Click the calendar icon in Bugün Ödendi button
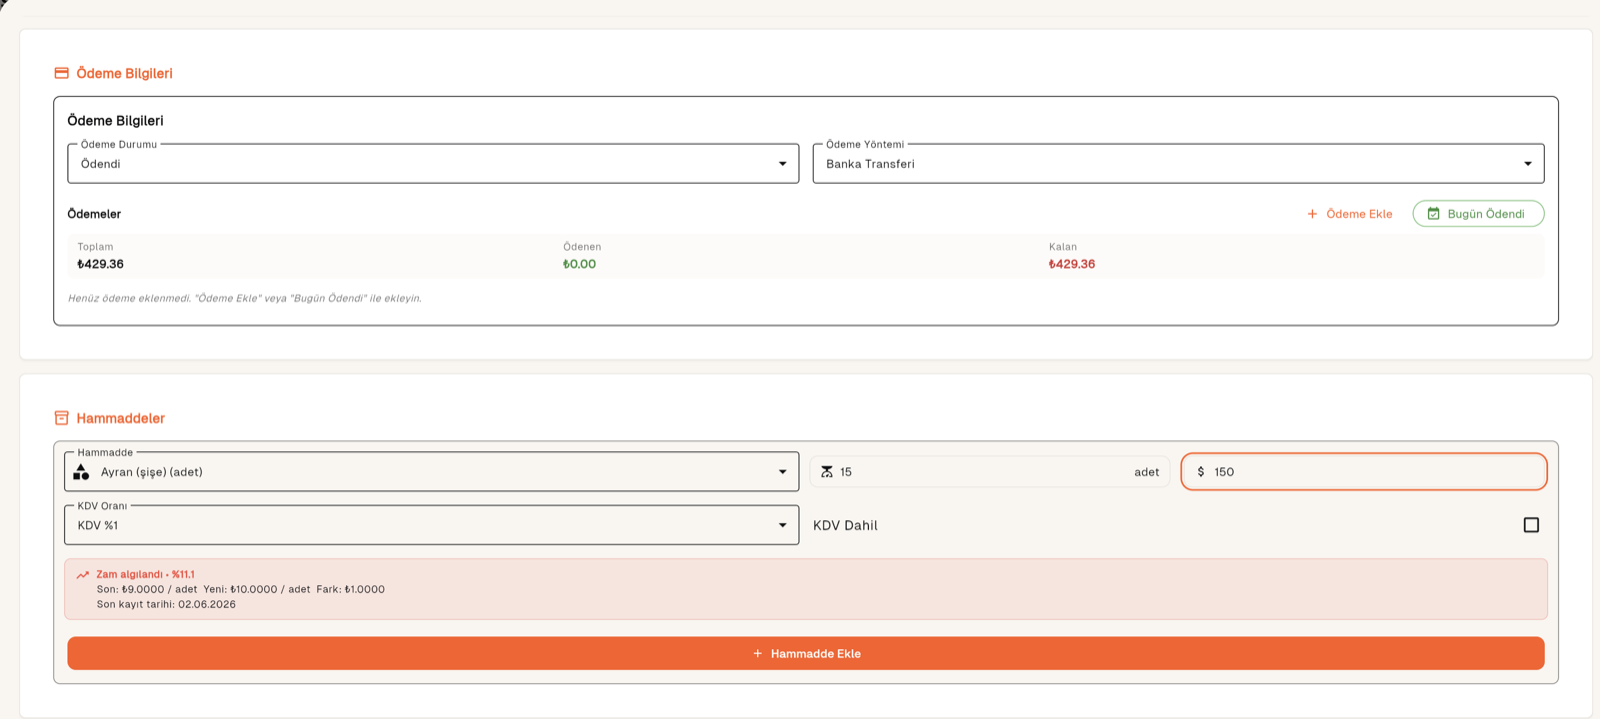1600x719 pixels. tap(1433, 214)
